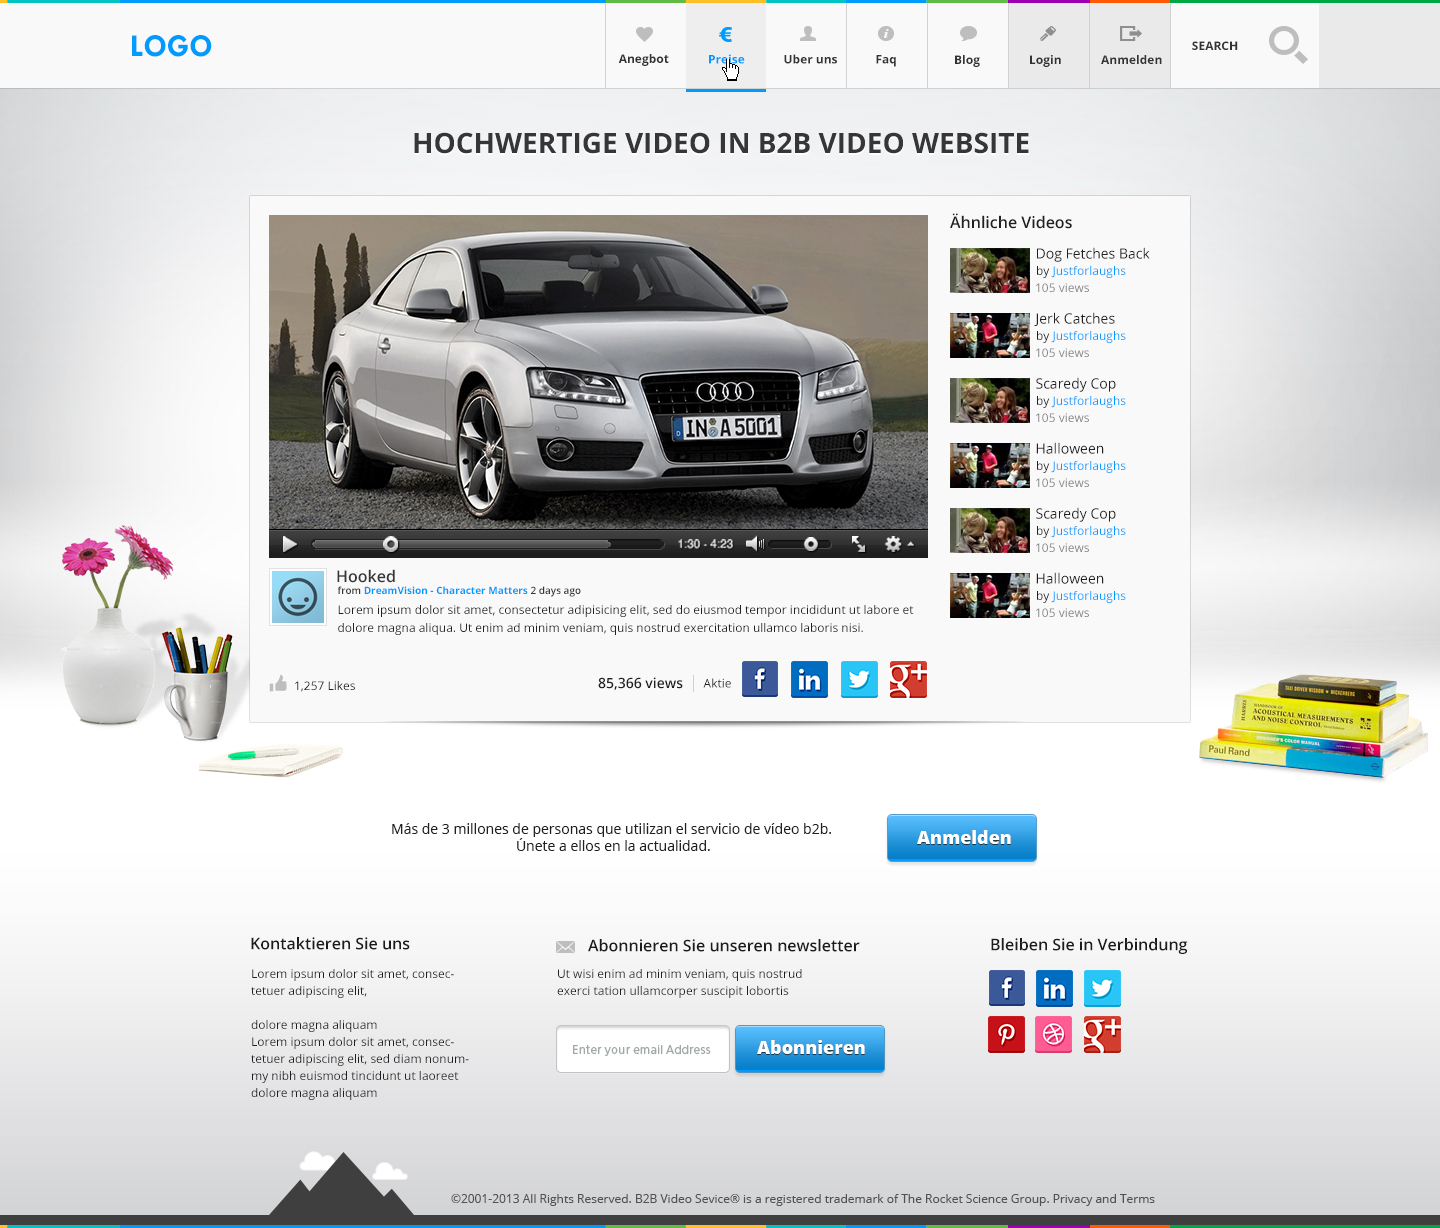Click the search magnifier icon
1440x1228 pixels.
point(1287,45)
